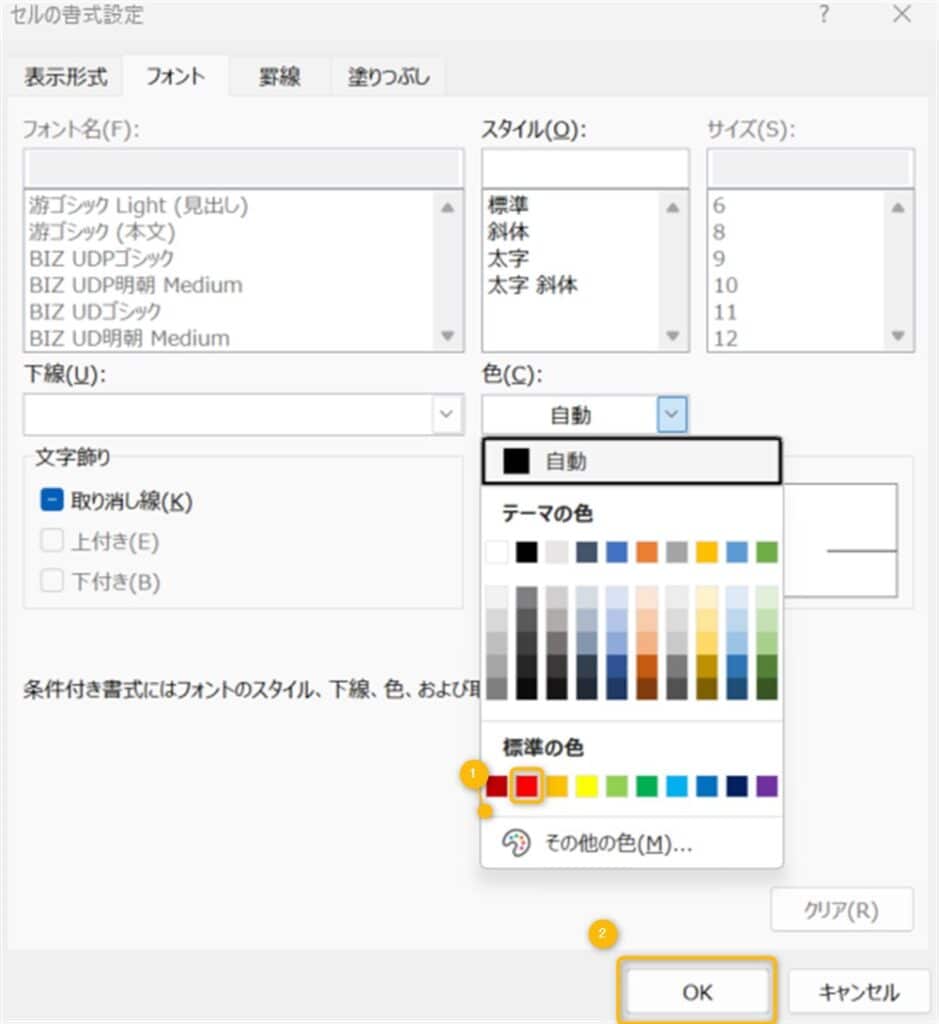Click the help question mark icon
The image size is (939, 1024).
pos(824,14)
